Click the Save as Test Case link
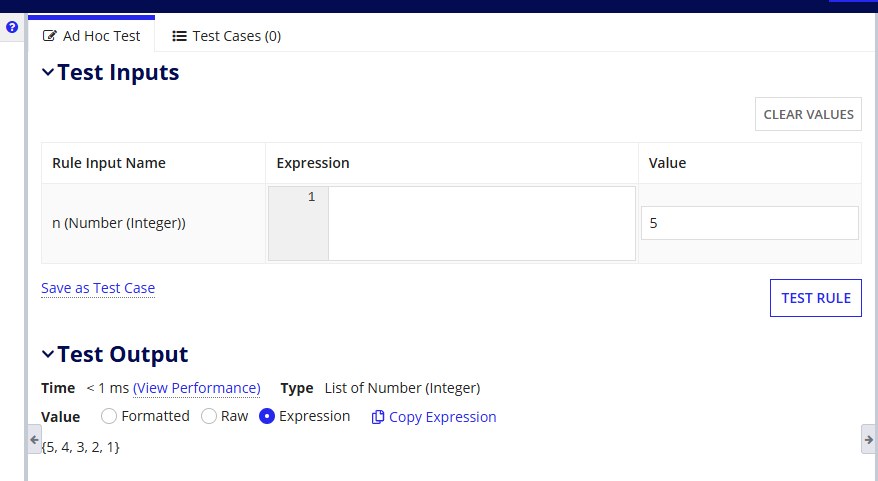 pos(98,288)
